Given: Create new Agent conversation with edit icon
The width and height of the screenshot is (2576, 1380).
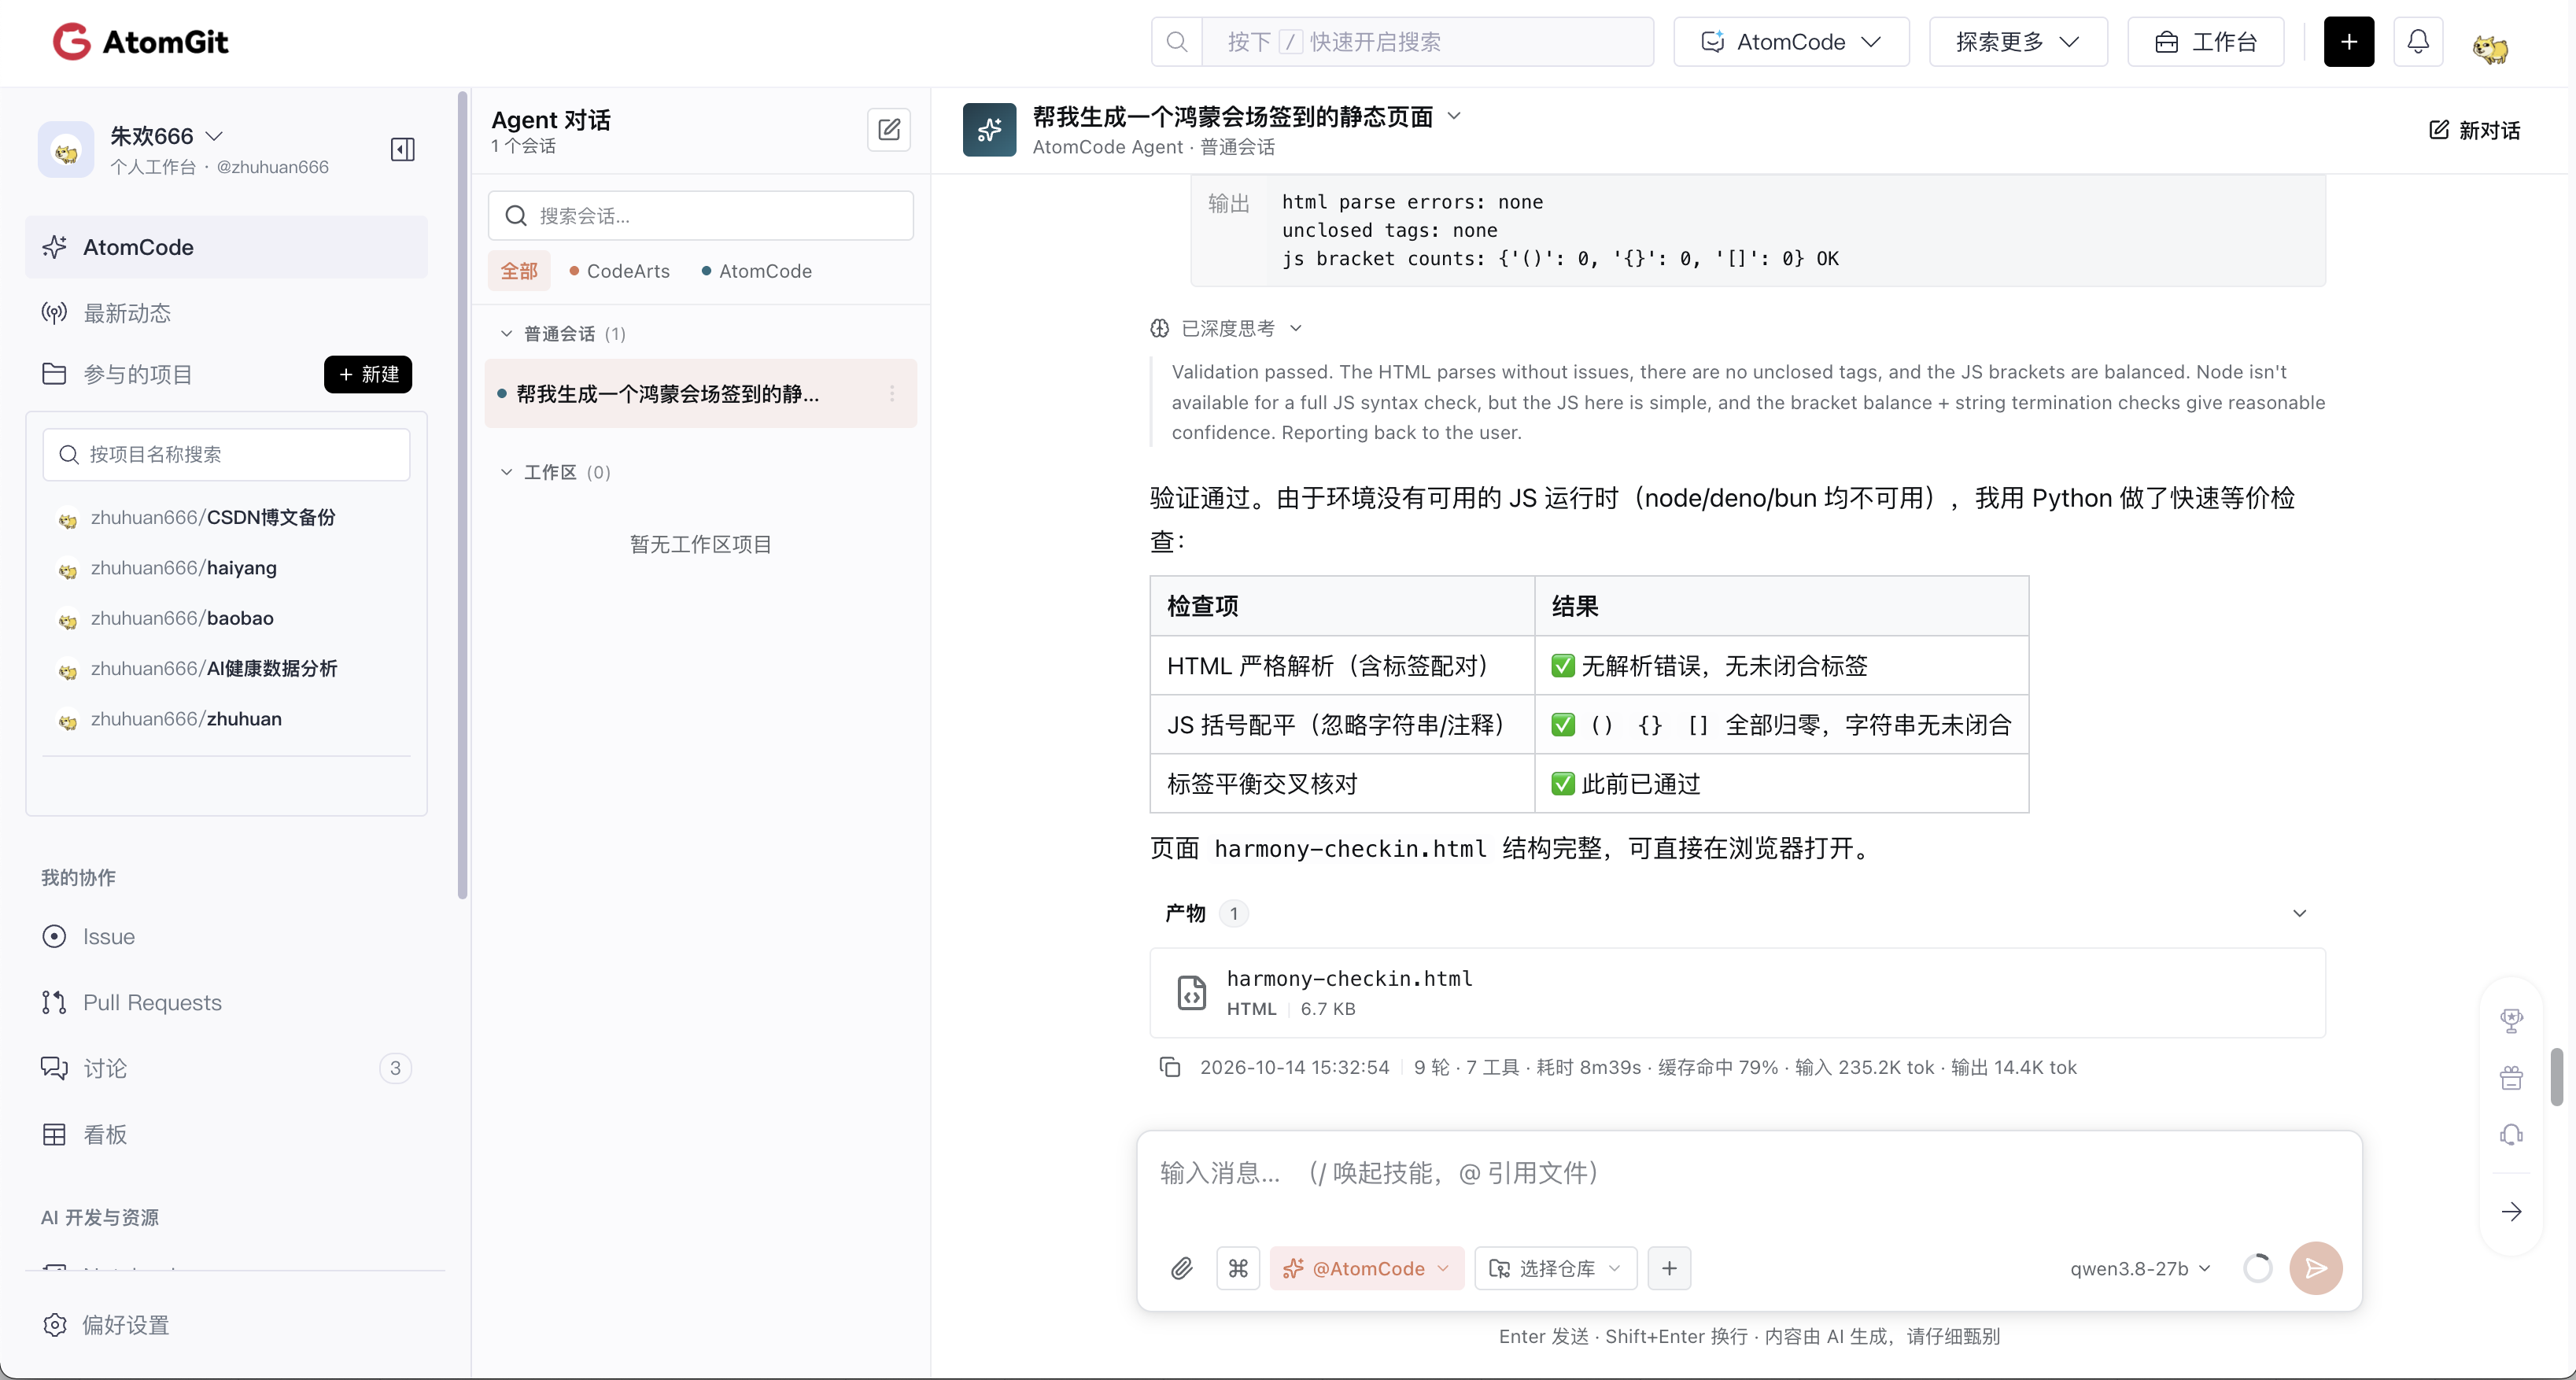Looking at the screenshot, I should coord(888,129).
